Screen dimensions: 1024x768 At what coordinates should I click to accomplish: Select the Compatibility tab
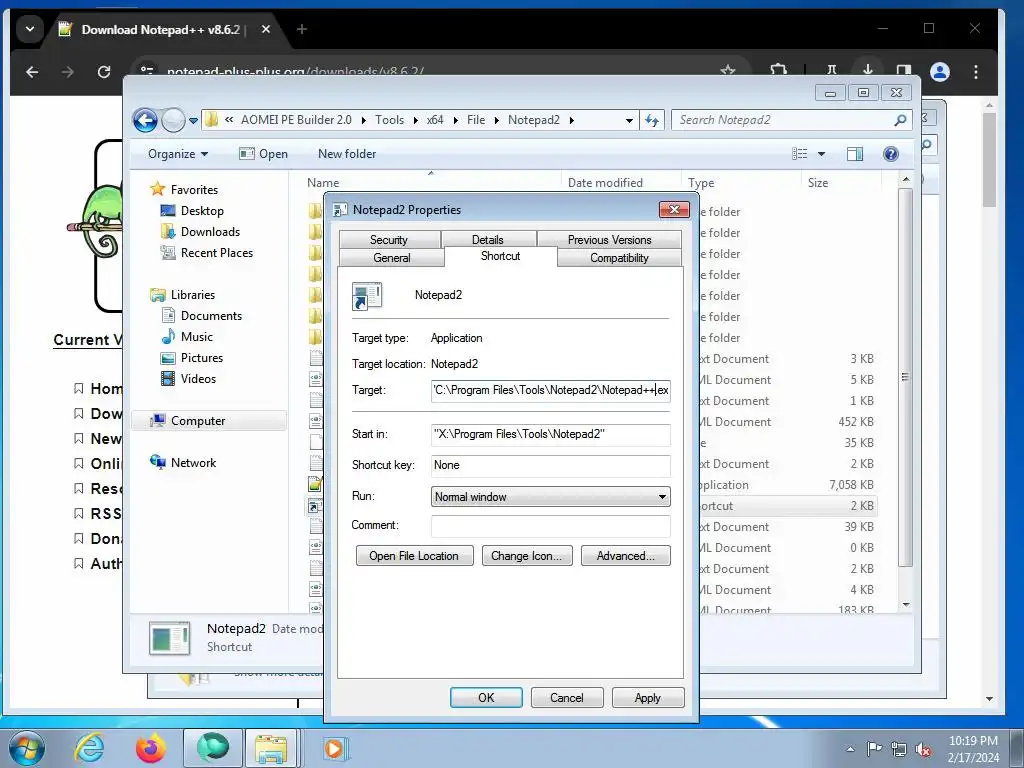click(619, 258)
